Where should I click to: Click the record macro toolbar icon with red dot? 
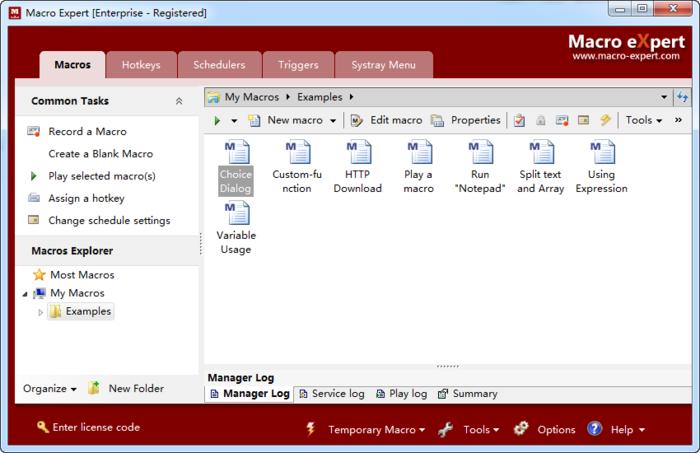(x=562, y=120)
